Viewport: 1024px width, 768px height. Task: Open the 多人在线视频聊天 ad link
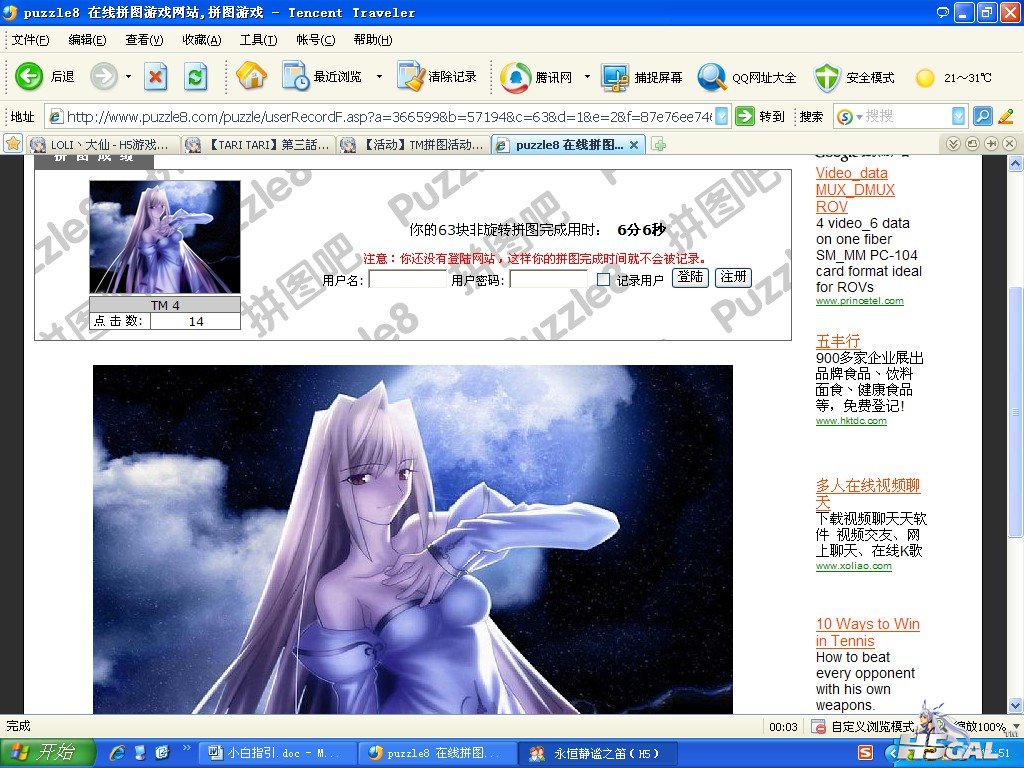(867, 493)
